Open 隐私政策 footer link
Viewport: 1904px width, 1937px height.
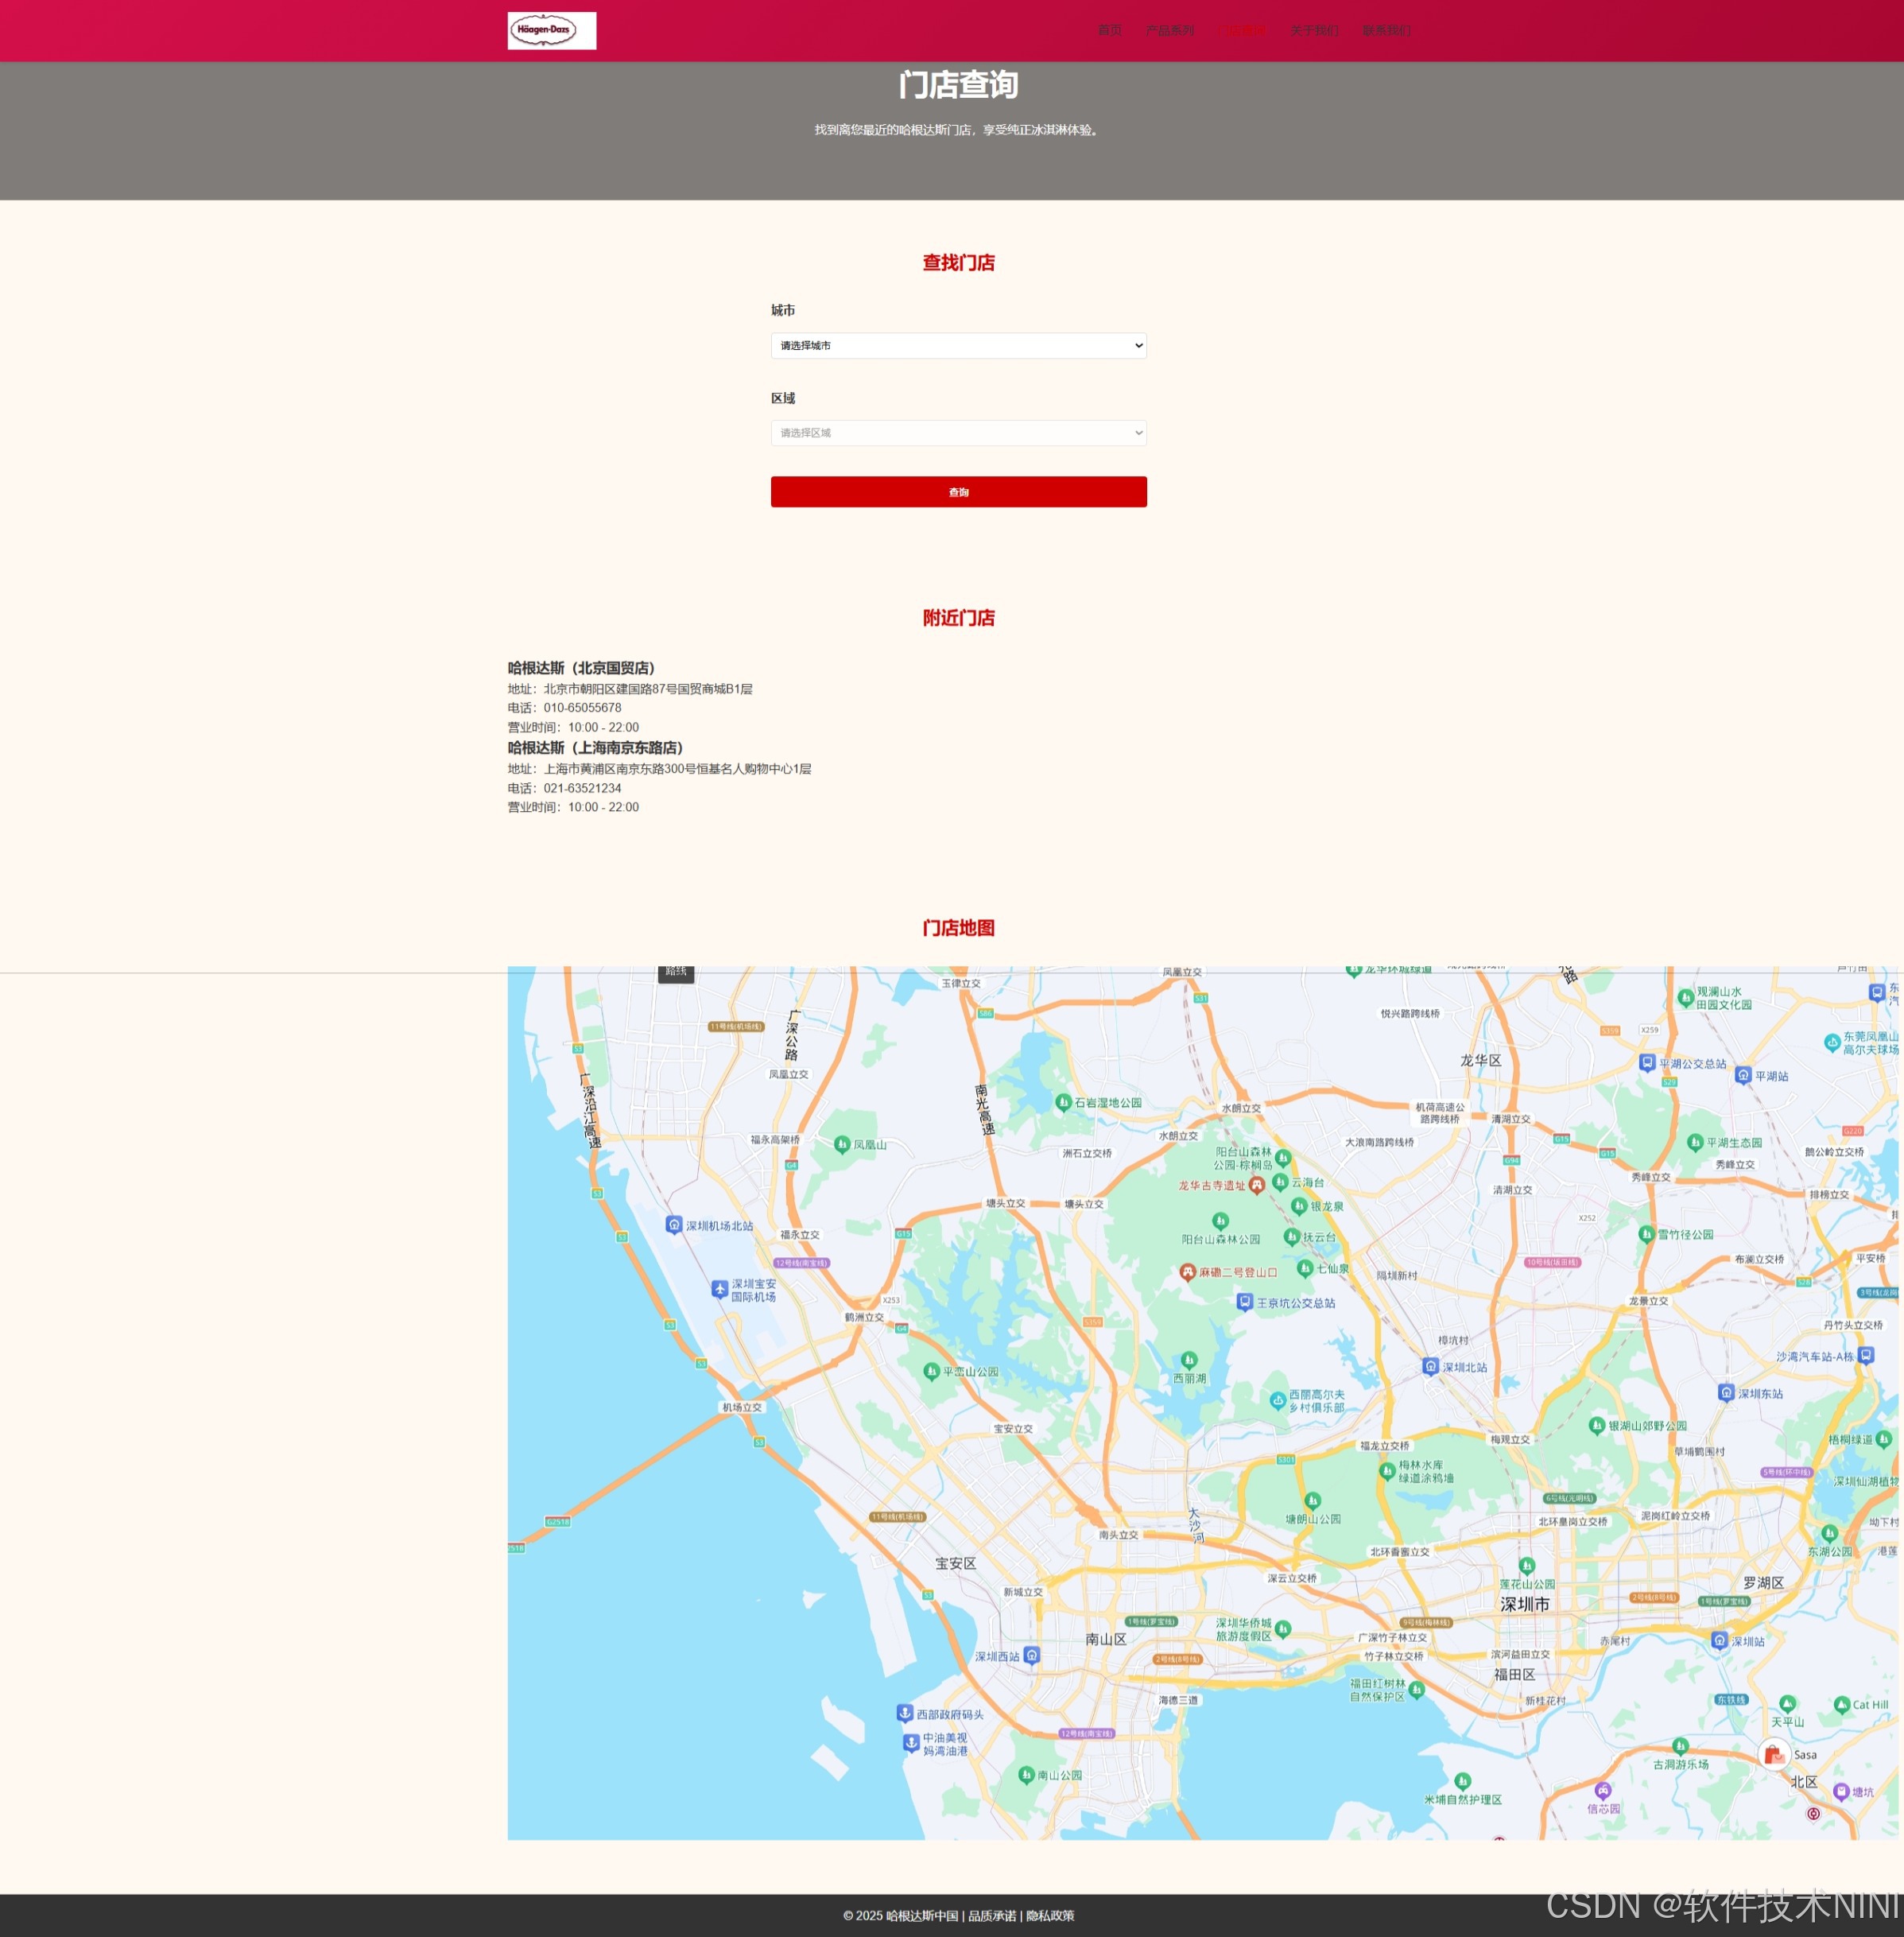(1050, 1916)
